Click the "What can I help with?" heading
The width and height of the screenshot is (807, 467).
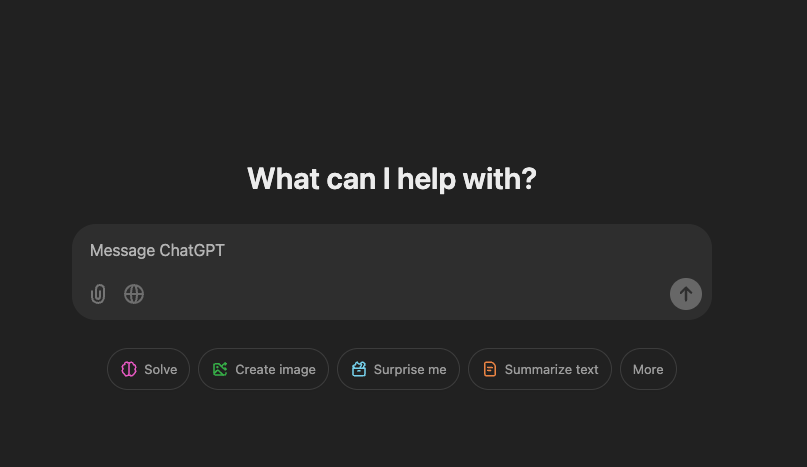tap(392, 179)
